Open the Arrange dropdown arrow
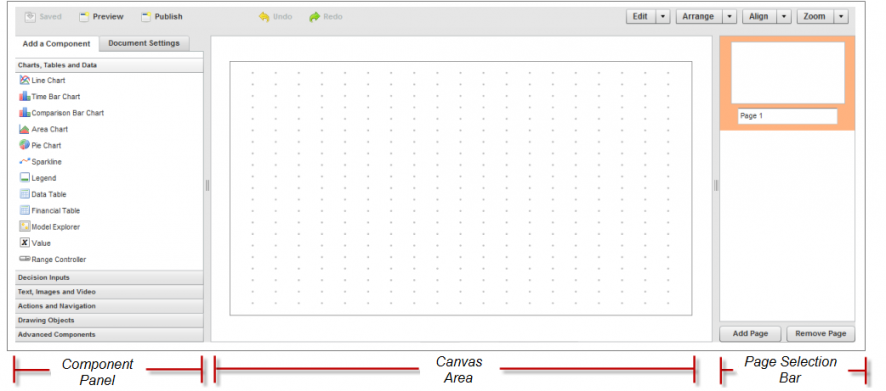886x391 pixels. click(x=730, y=17)
